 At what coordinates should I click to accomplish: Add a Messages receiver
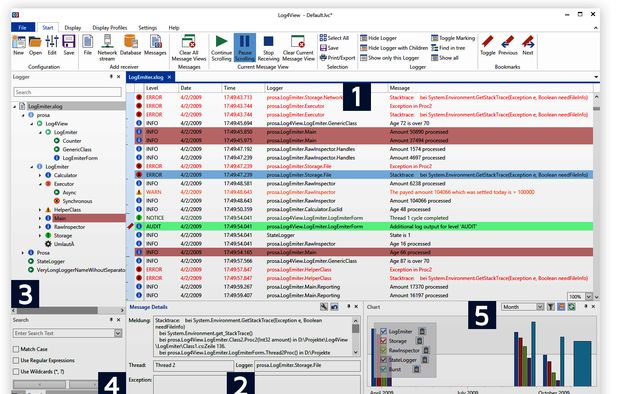click(155, 45)
